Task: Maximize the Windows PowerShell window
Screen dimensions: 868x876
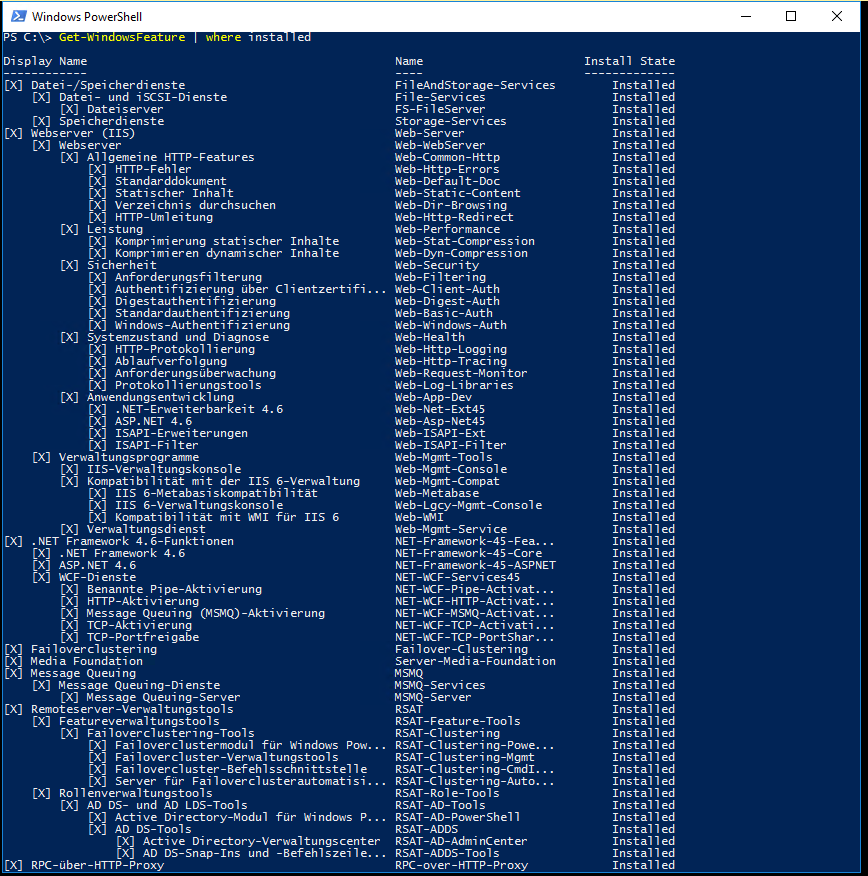Action: click(791, 16)
